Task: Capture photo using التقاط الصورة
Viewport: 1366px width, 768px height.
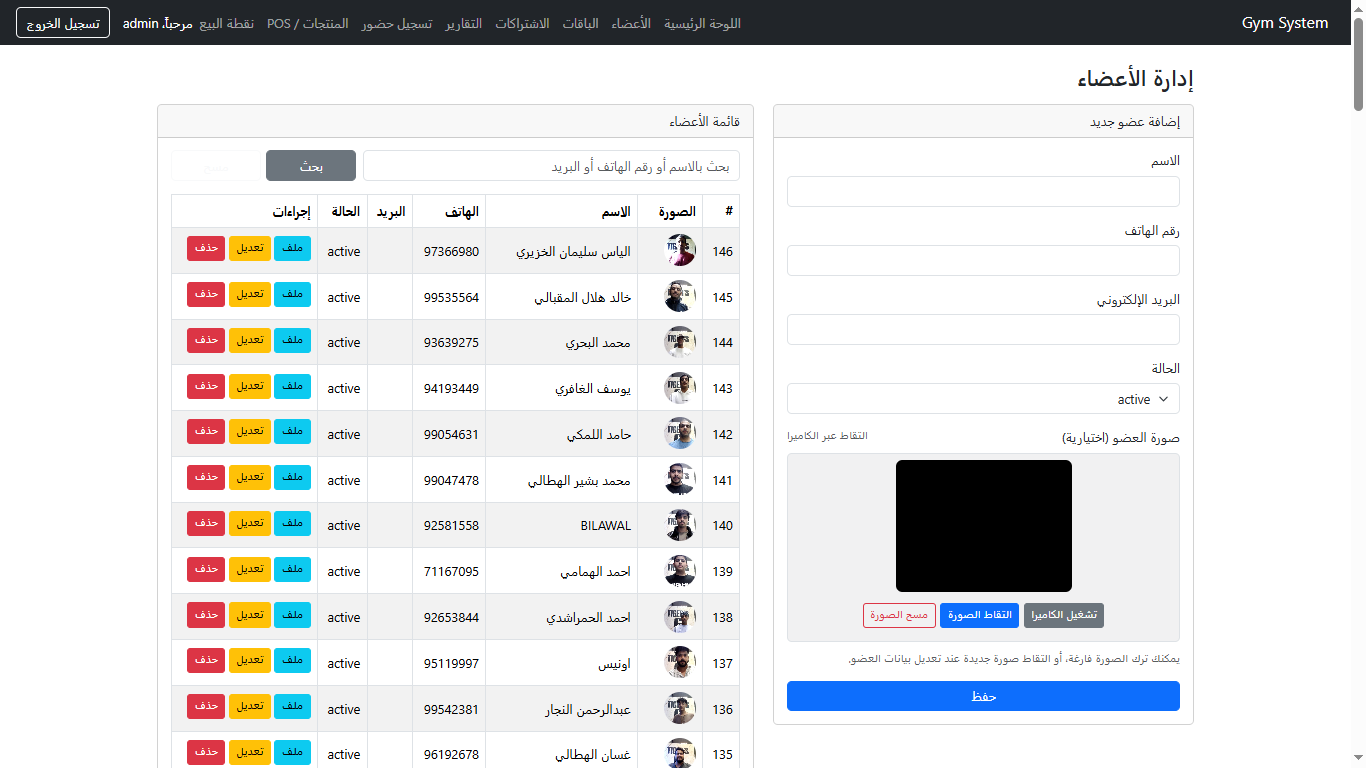Action: [x=979, y=615]
